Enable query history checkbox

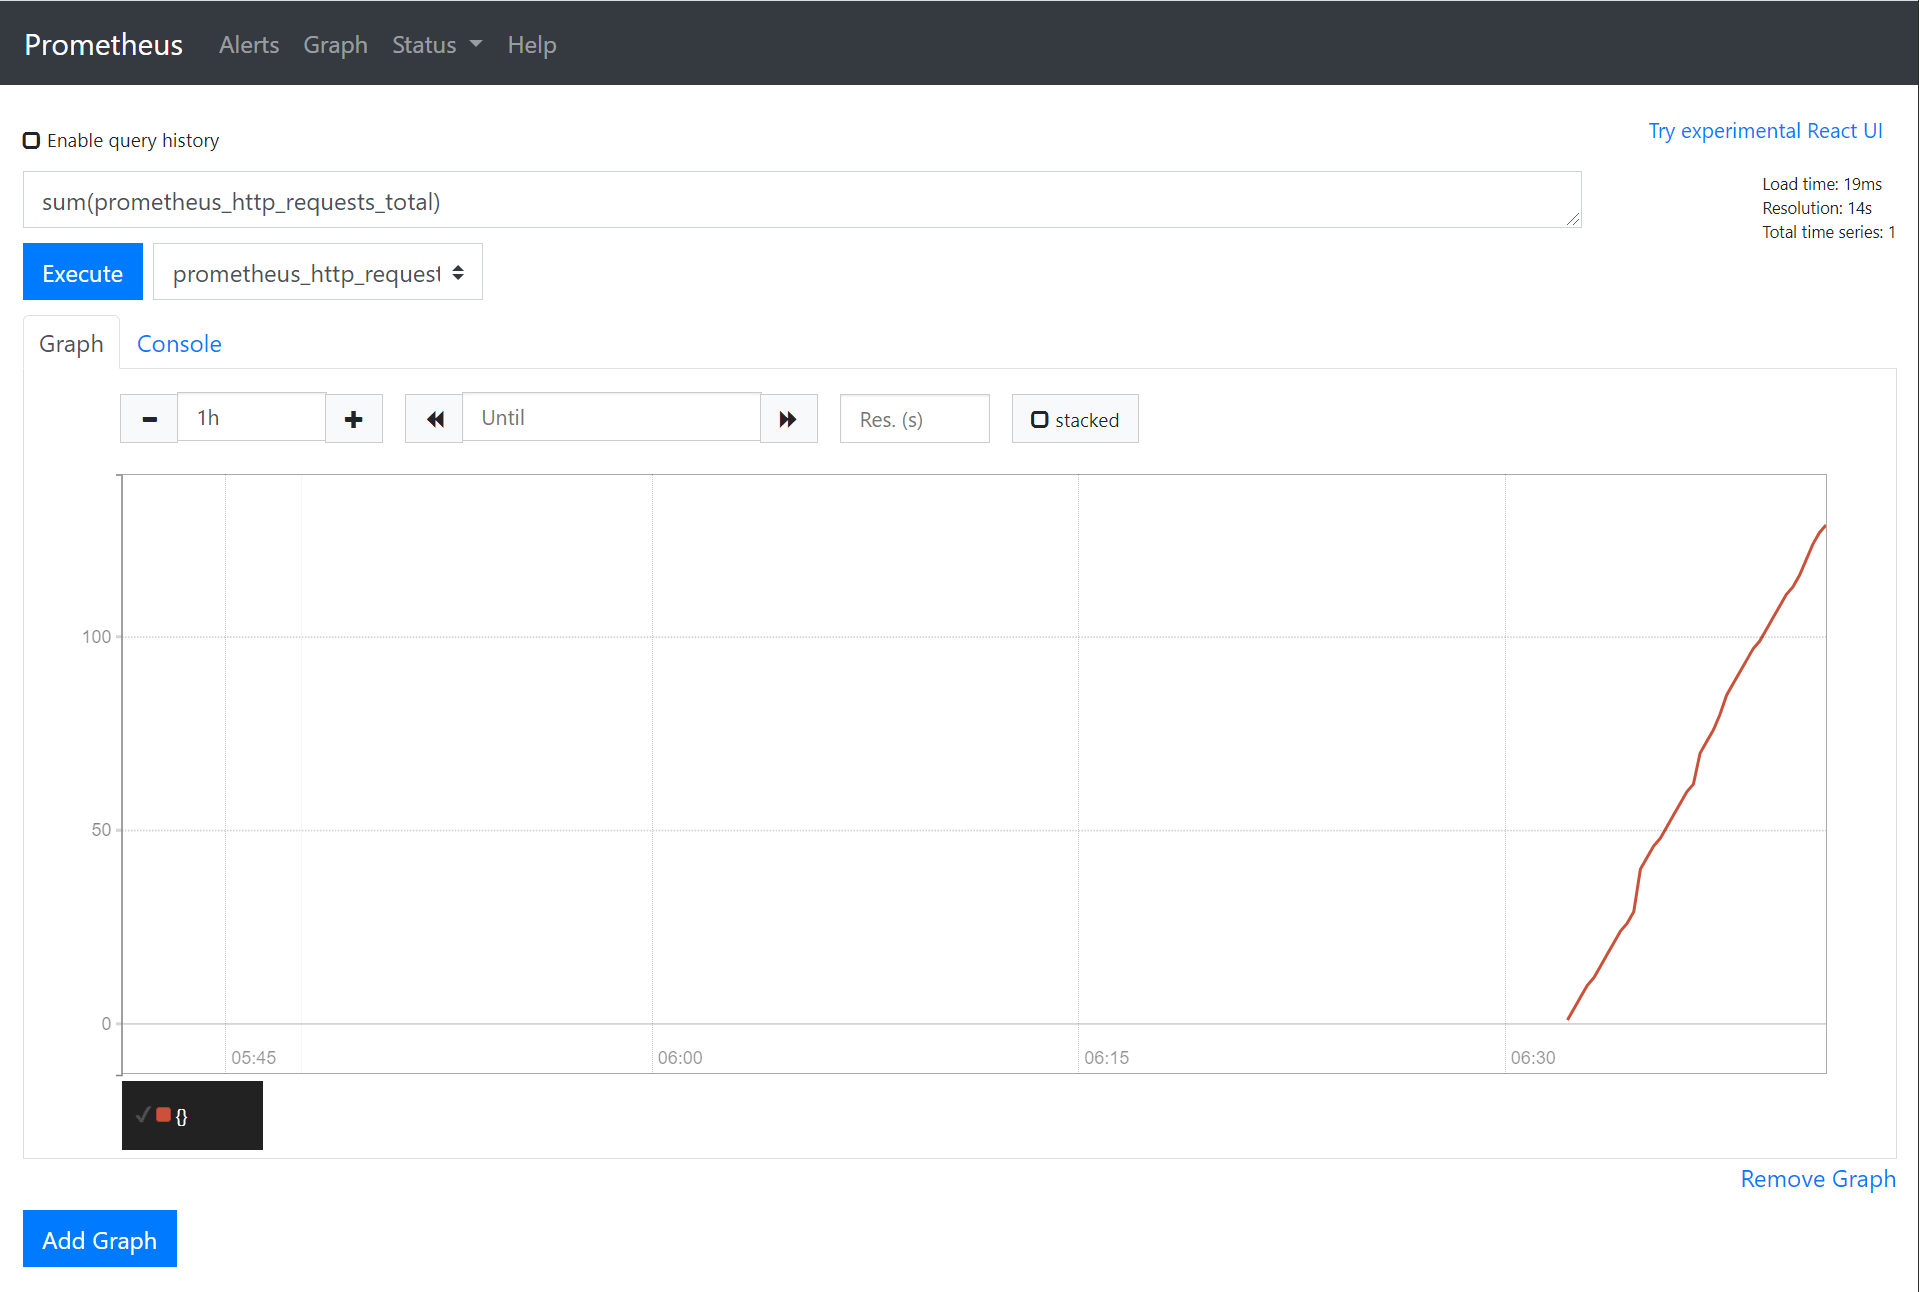(x=32, y=141)
